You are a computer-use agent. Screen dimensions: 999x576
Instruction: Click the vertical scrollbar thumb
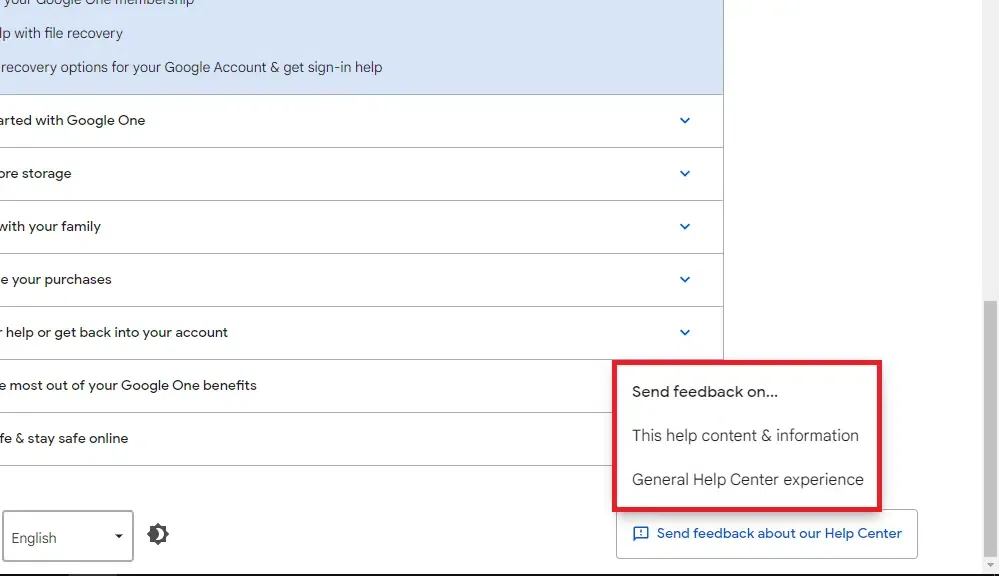tap(990, 430)
